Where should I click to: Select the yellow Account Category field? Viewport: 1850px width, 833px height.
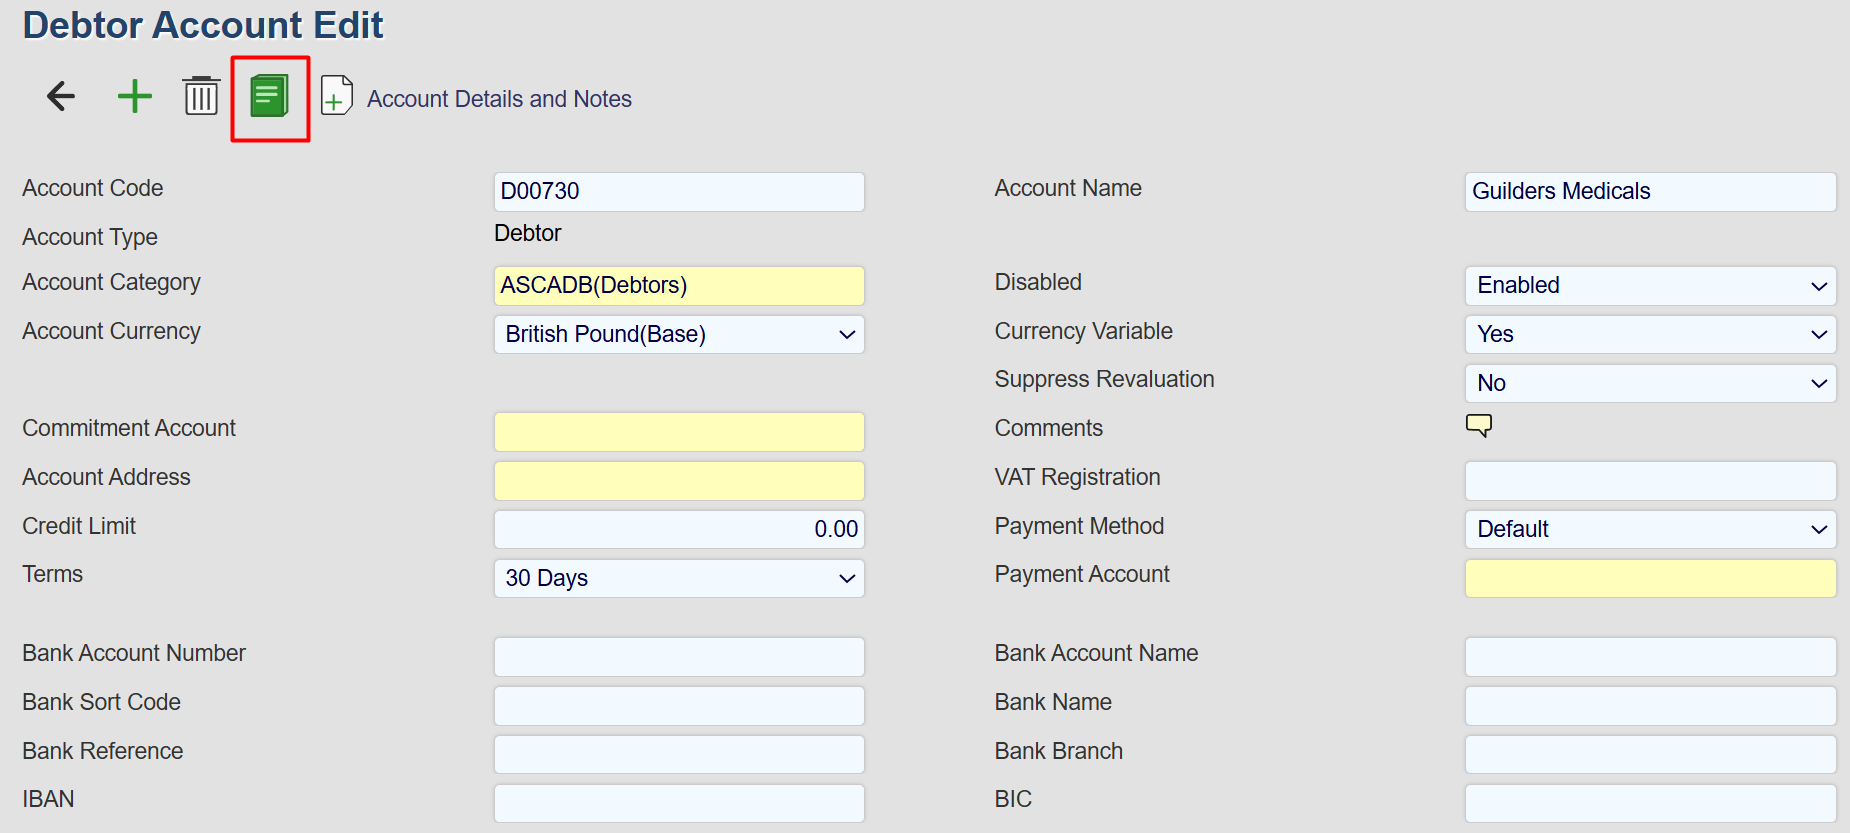679,285
